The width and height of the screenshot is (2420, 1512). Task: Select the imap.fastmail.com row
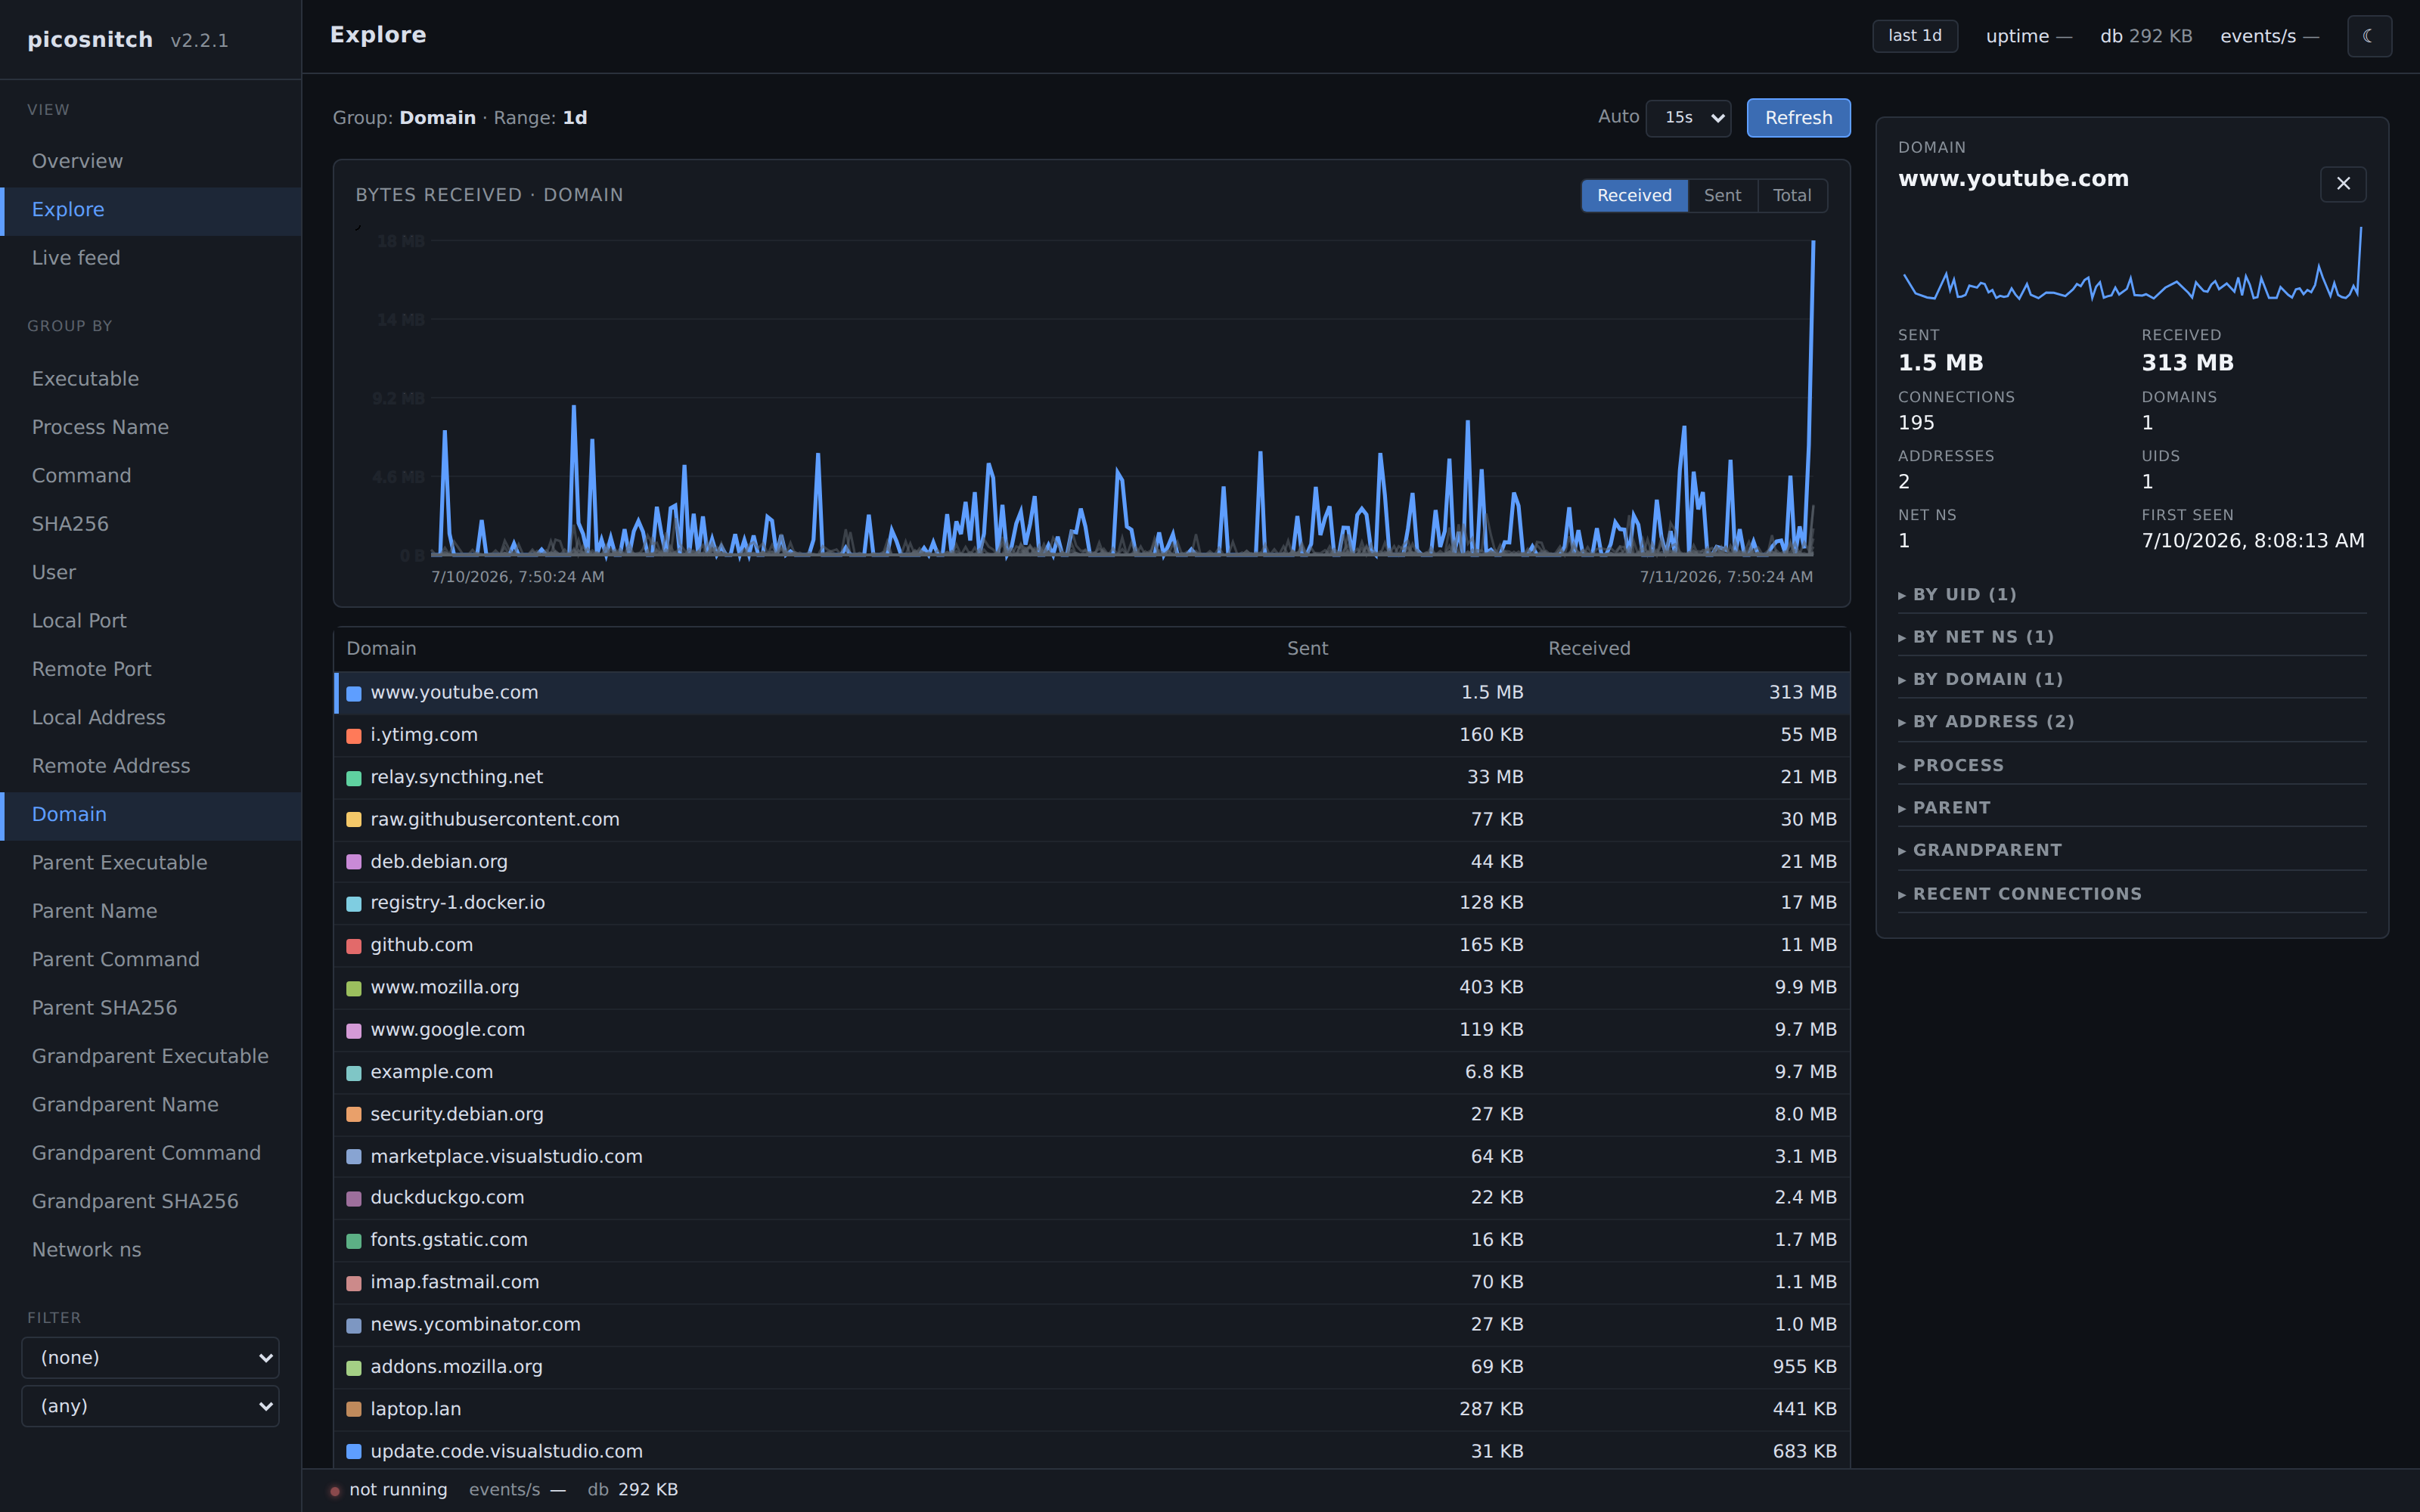(1091, 1282)
